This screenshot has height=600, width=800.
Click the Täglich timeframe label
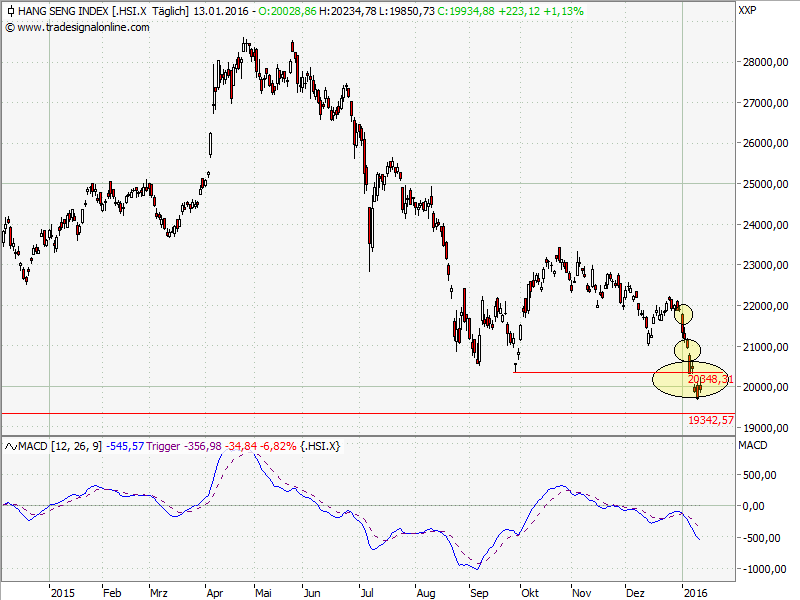(x=168, y=12)
